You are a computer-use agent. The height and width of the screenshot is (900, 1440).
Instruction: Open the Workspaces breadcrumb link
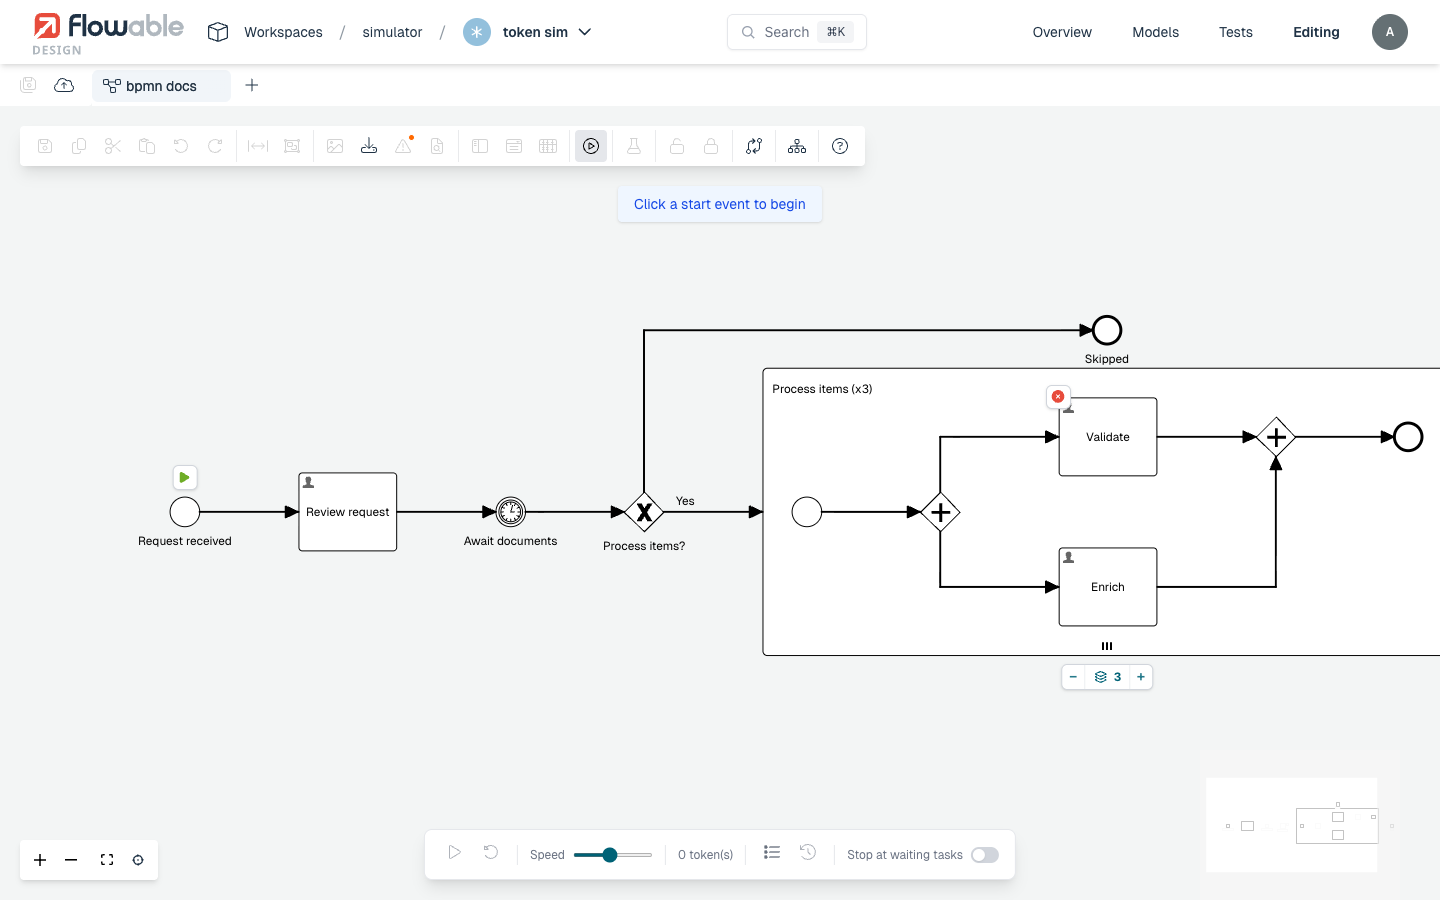283,32
